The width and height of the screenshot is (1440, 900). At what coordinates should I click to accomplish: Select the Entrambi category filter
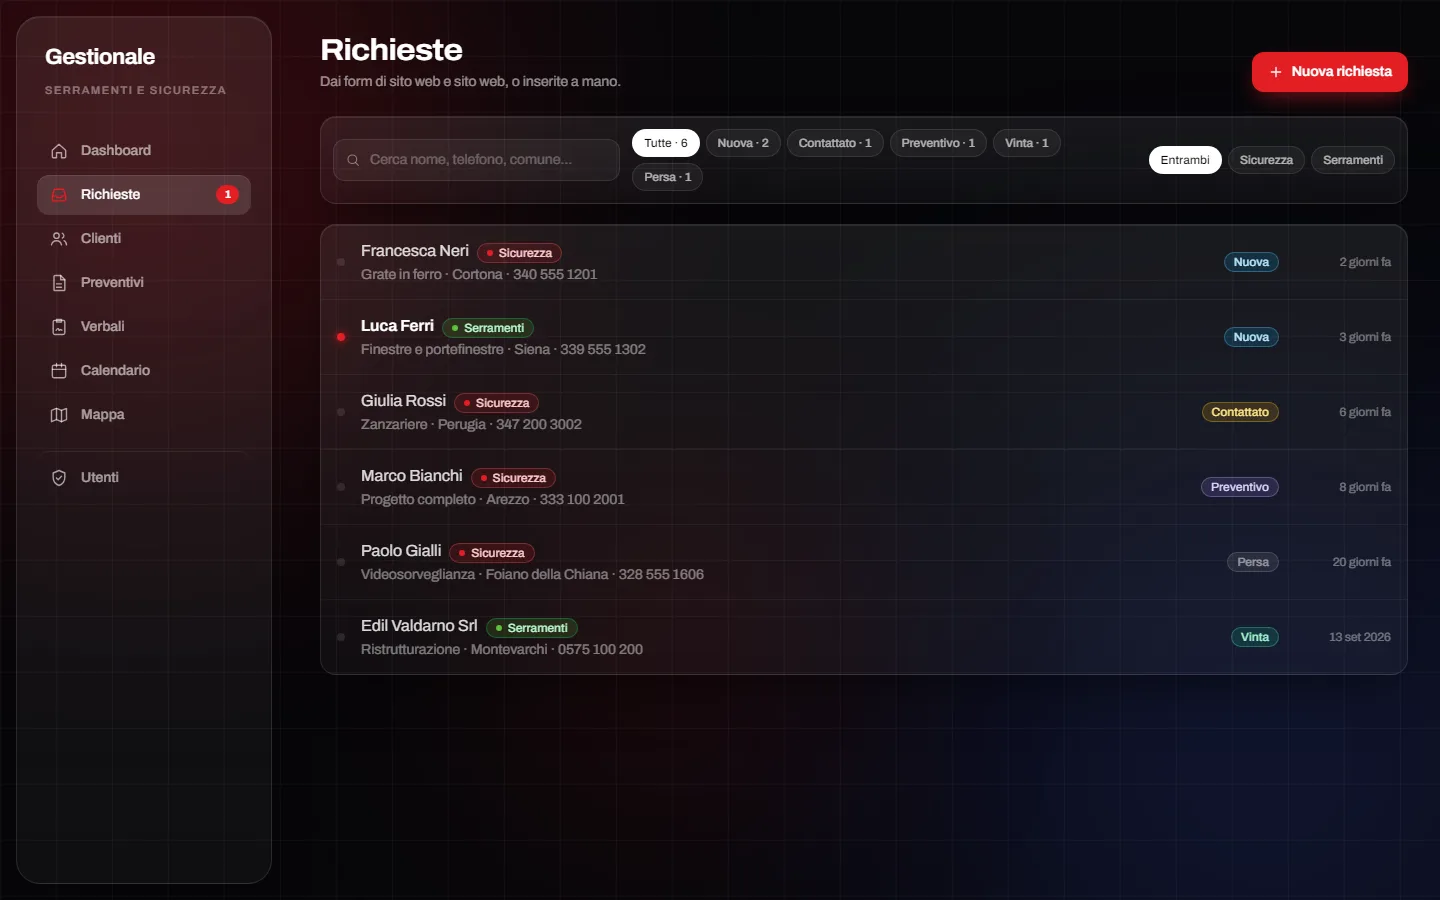pyautogui.click(x=1185, y=160)
